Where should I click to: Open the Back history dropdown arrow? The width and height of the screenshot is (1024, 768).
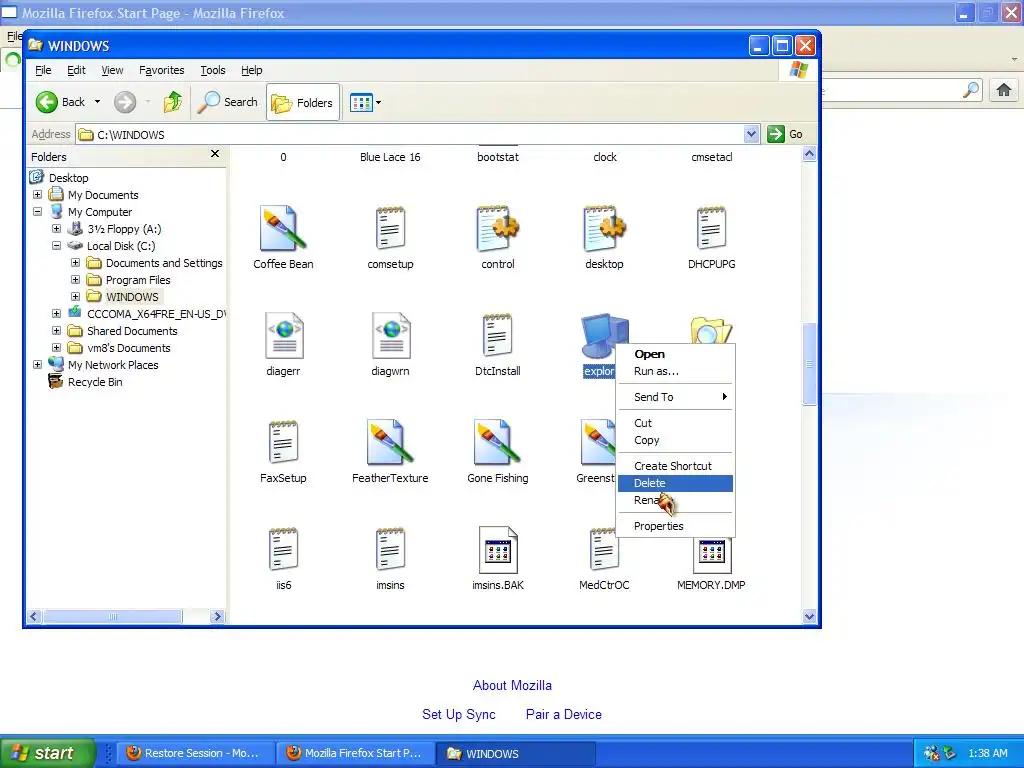tap(97, 102)
